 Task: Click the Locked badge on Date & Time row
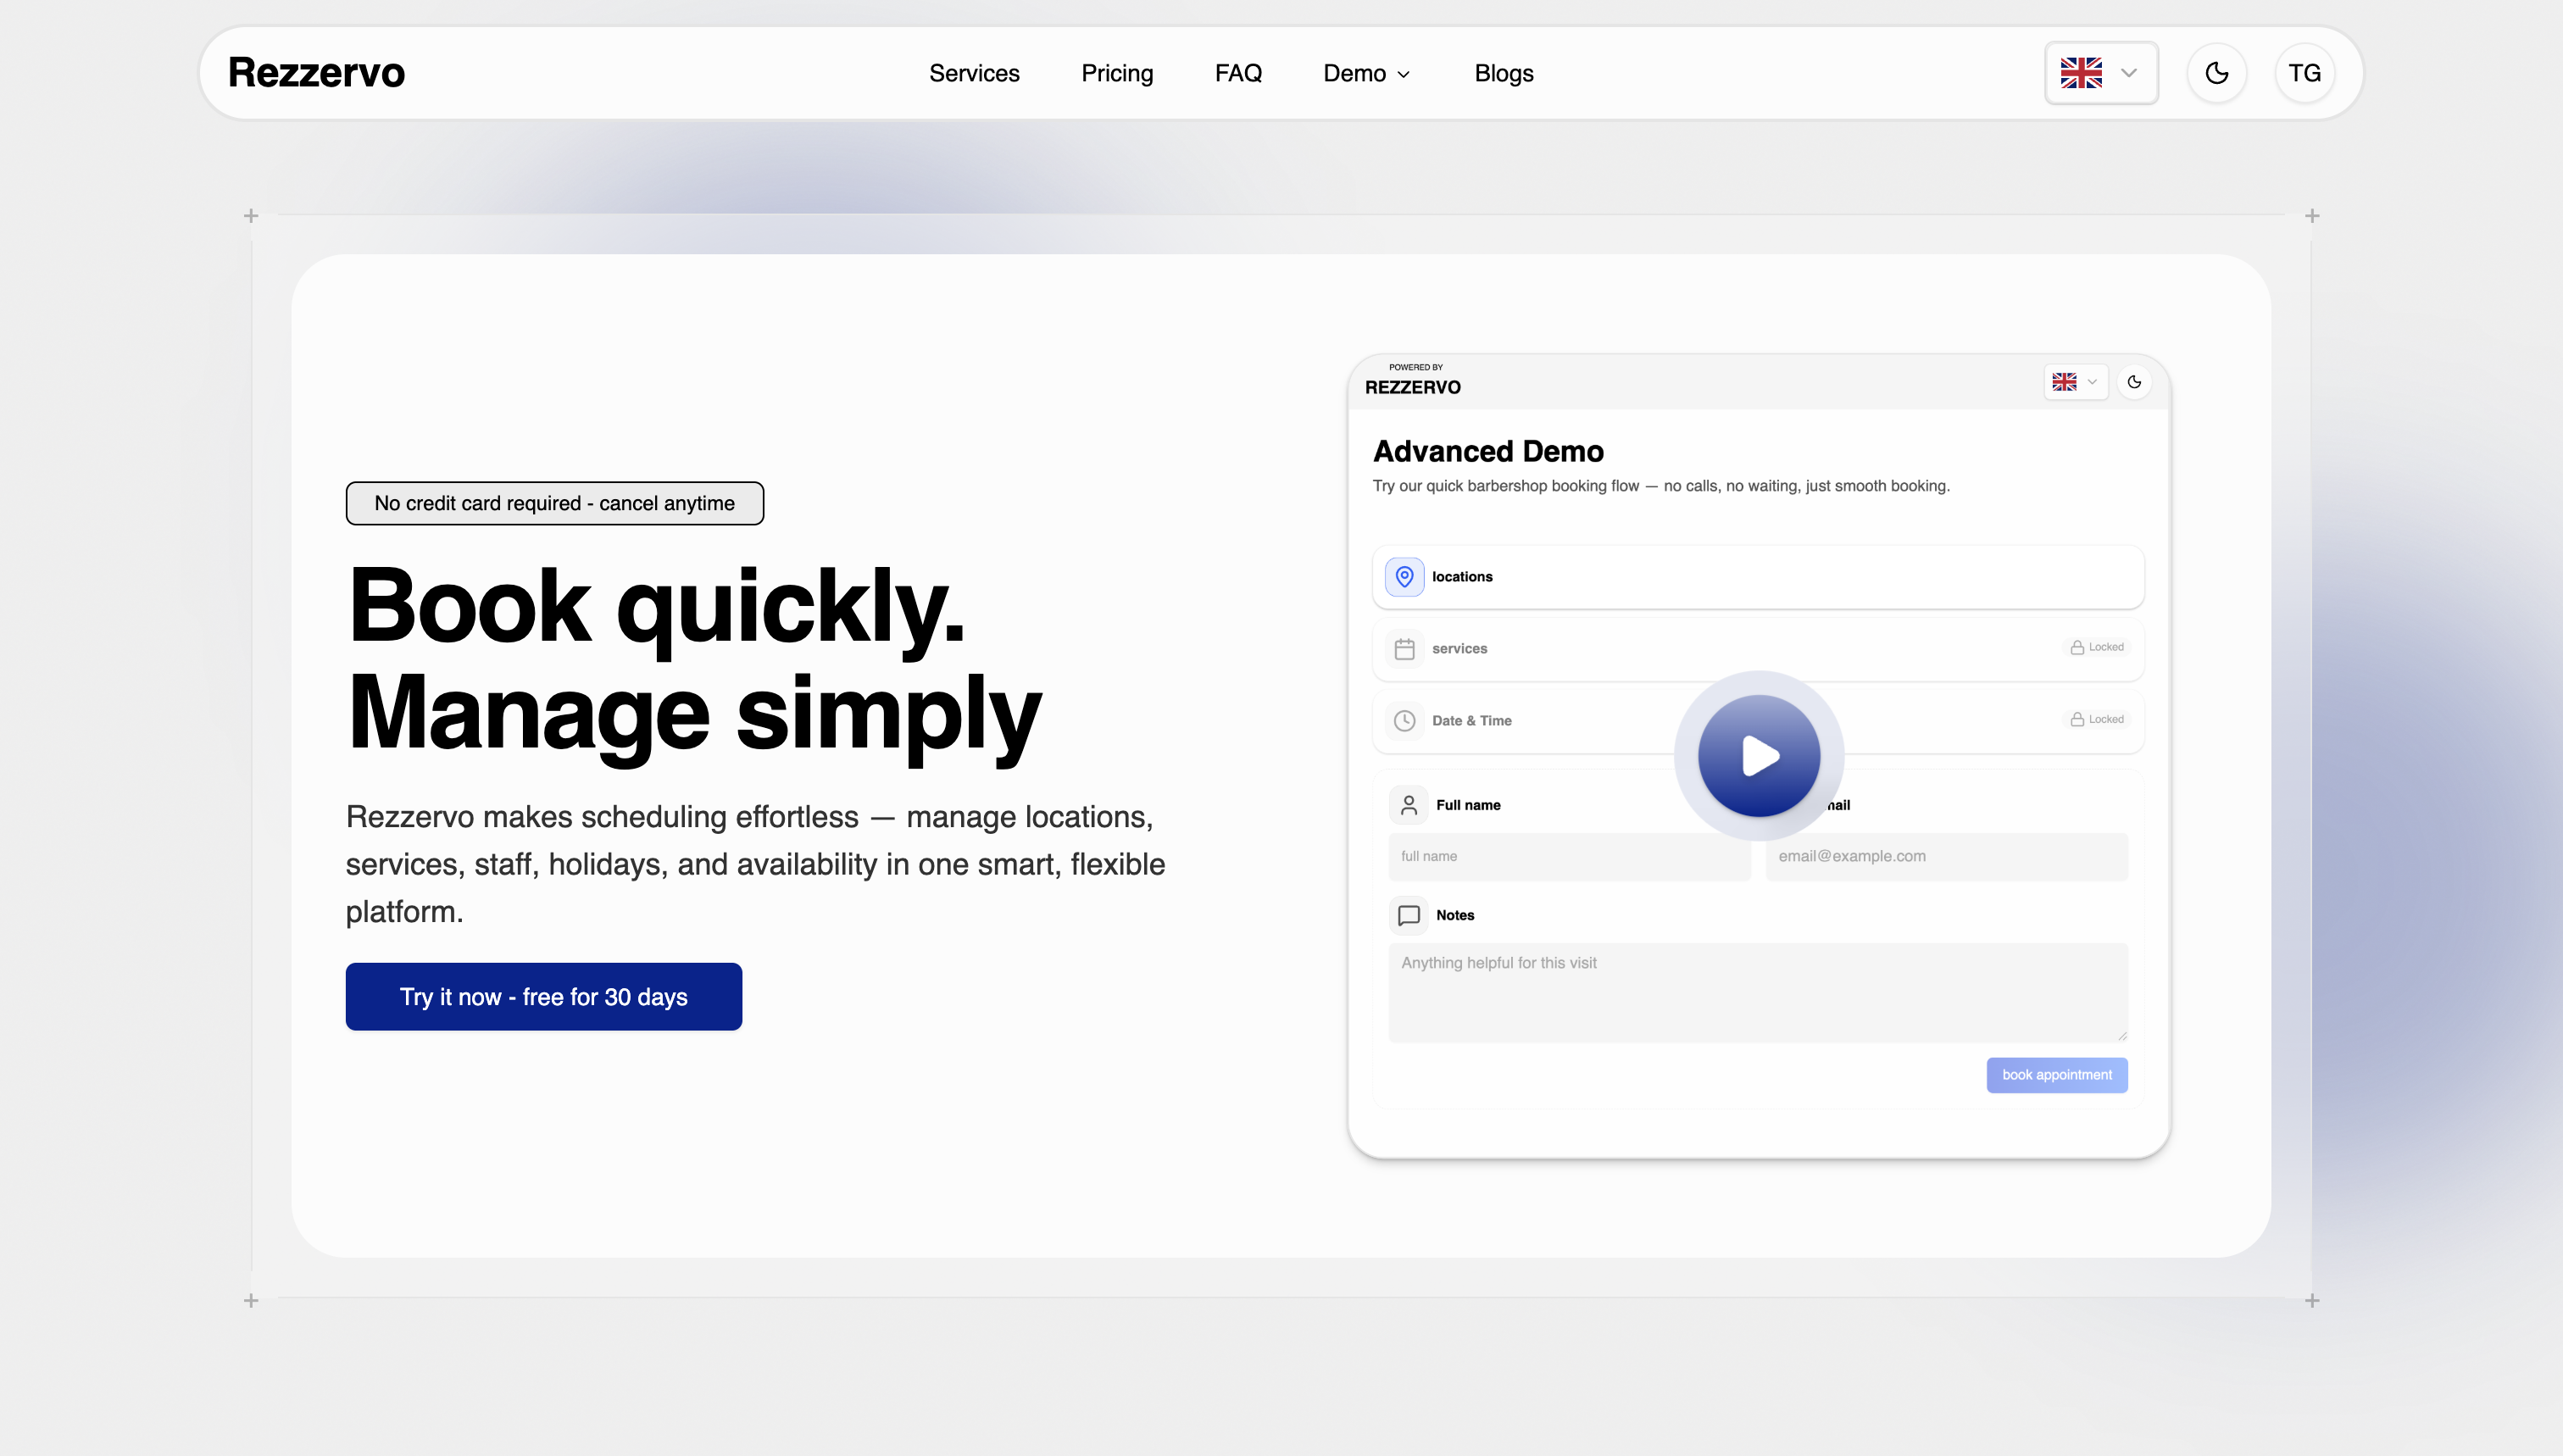[x=2097, y=719]
